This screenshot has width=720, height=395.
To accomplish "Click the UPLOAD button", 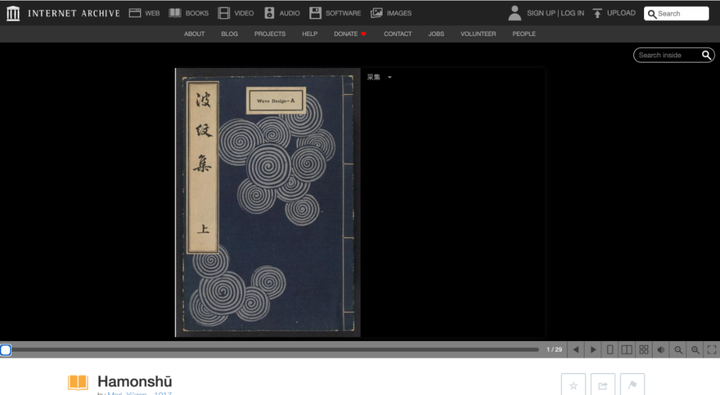I will click(614, 13).
